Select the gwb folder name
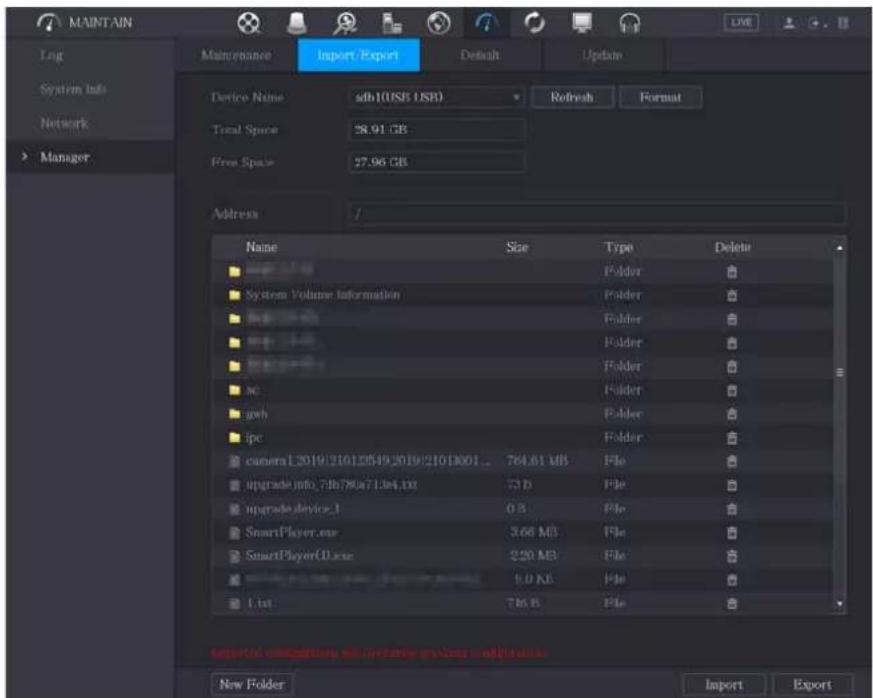873x698 pixels. tap(257, 414)
